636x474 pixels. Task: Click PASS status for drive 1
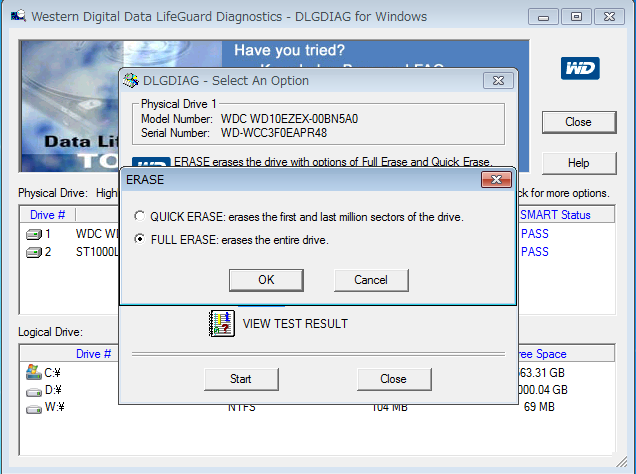[x=535, y=234]
